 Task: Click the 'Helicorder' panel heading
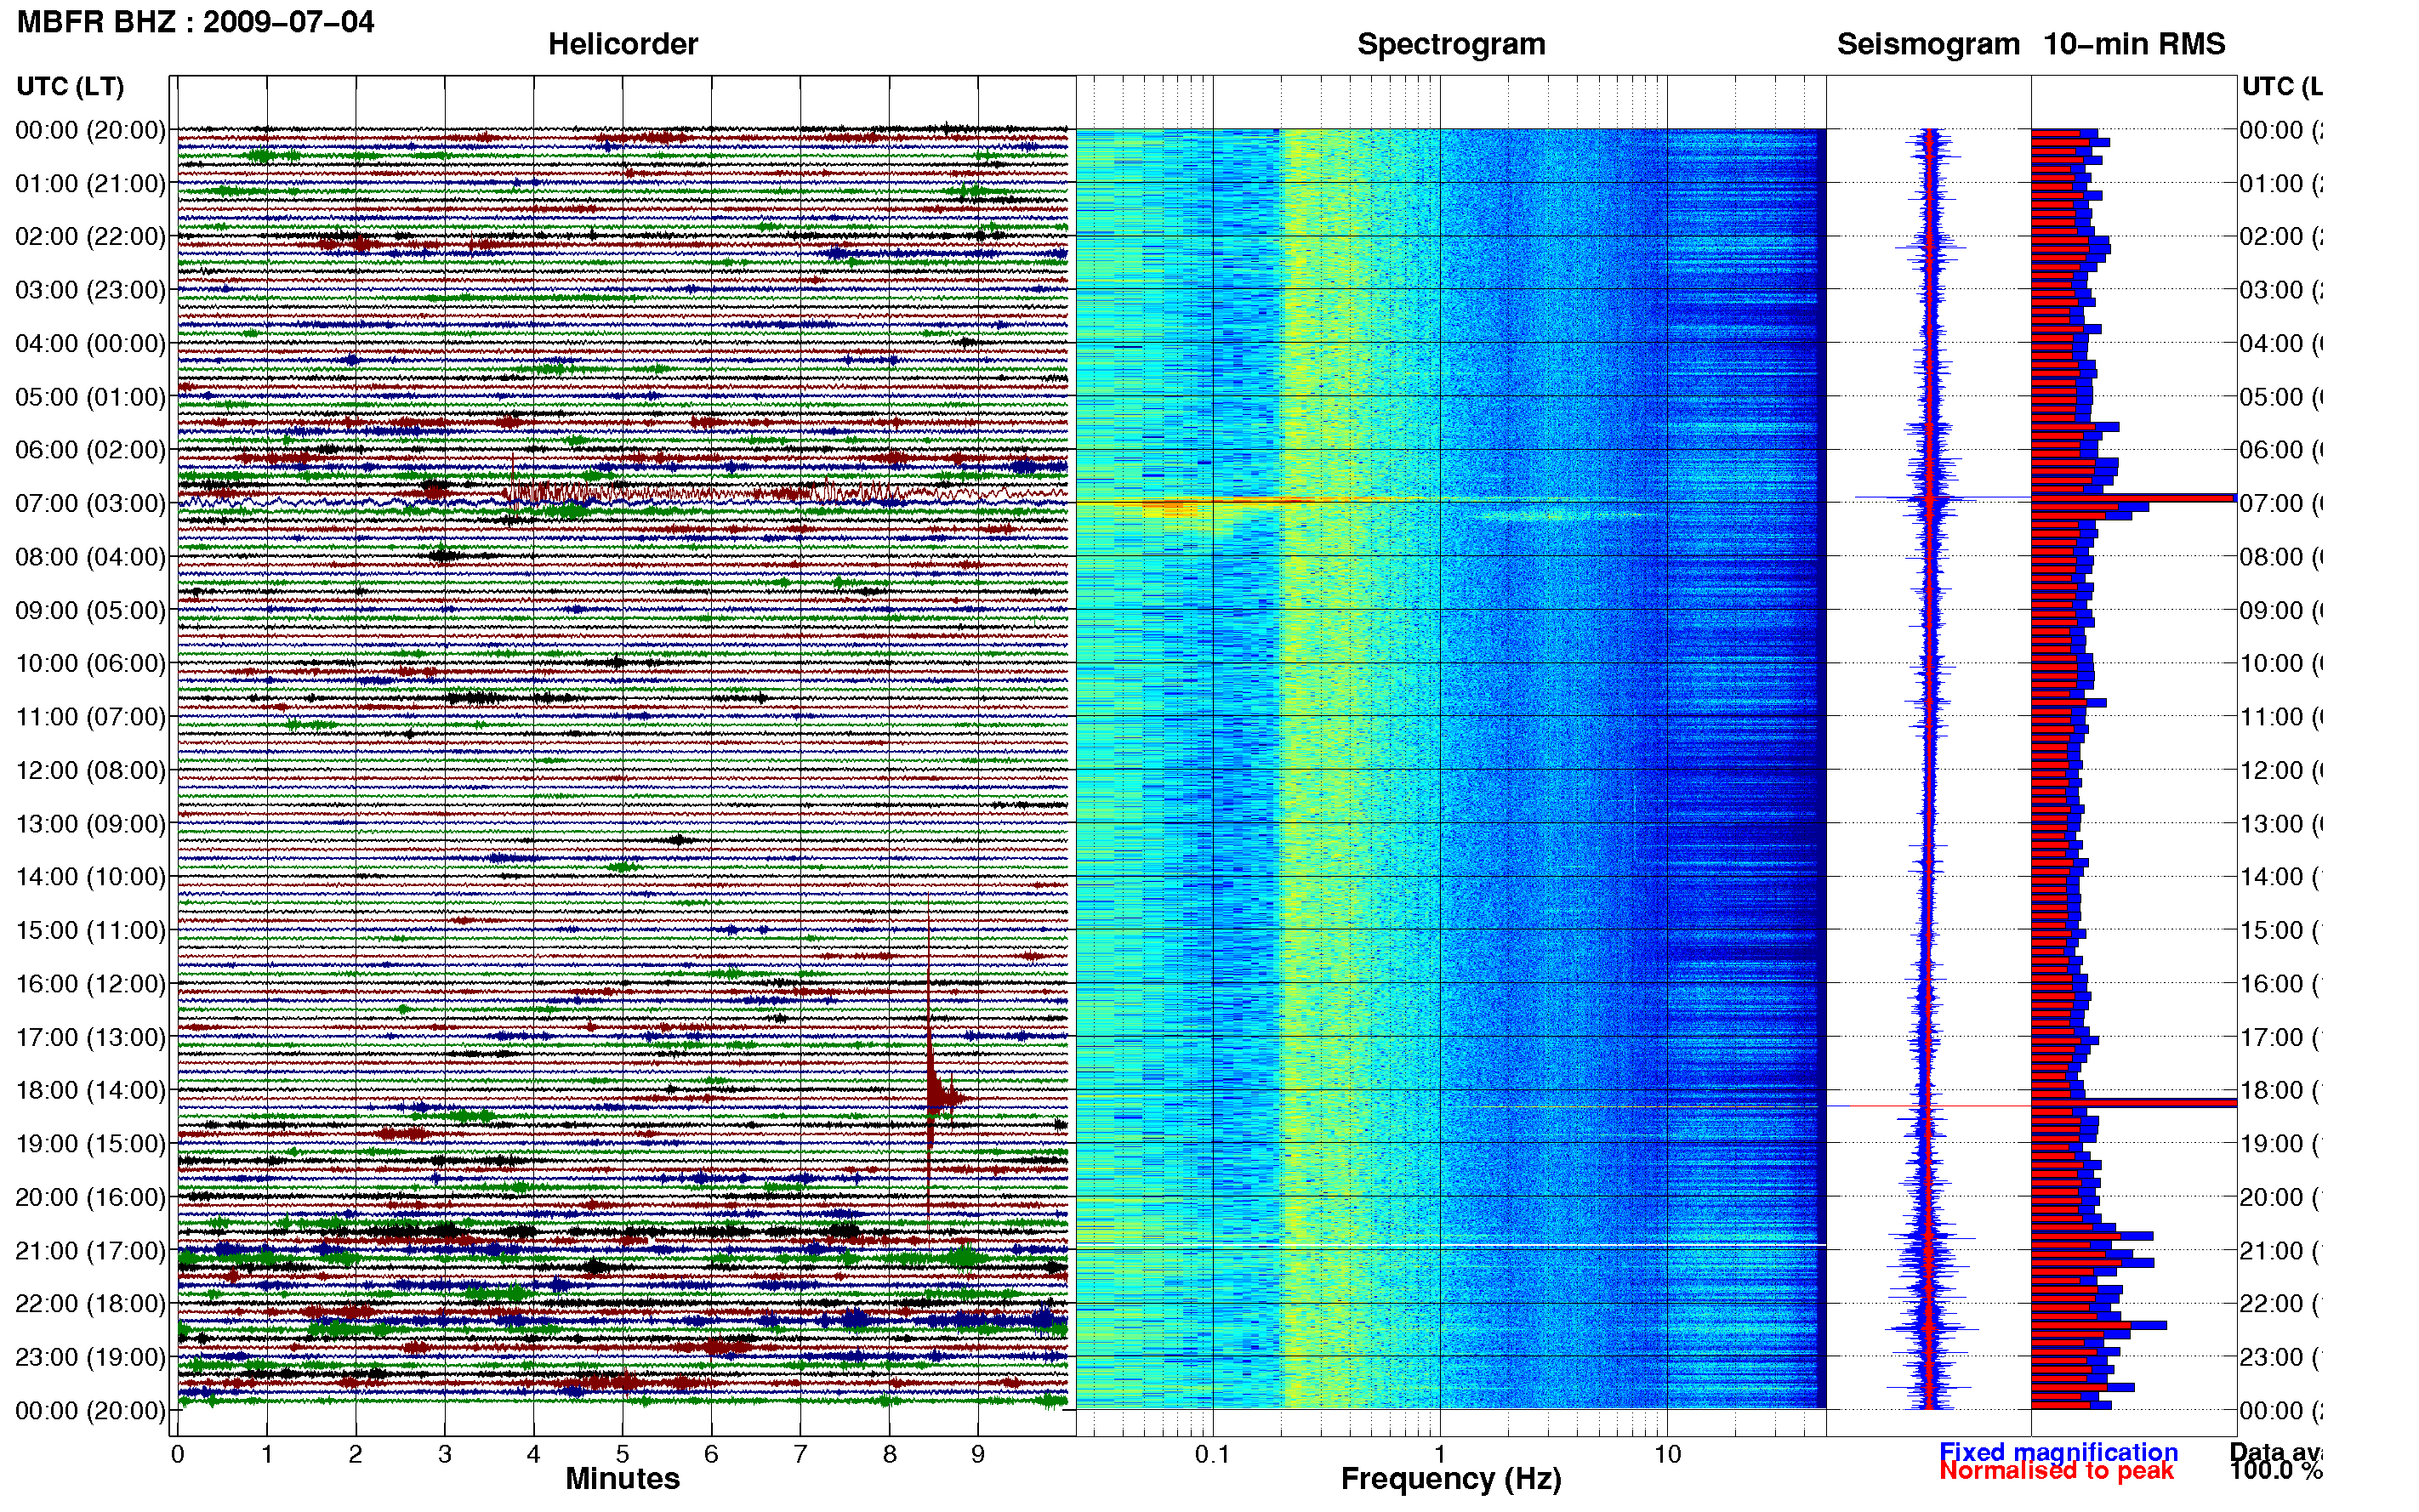point(622,44)
